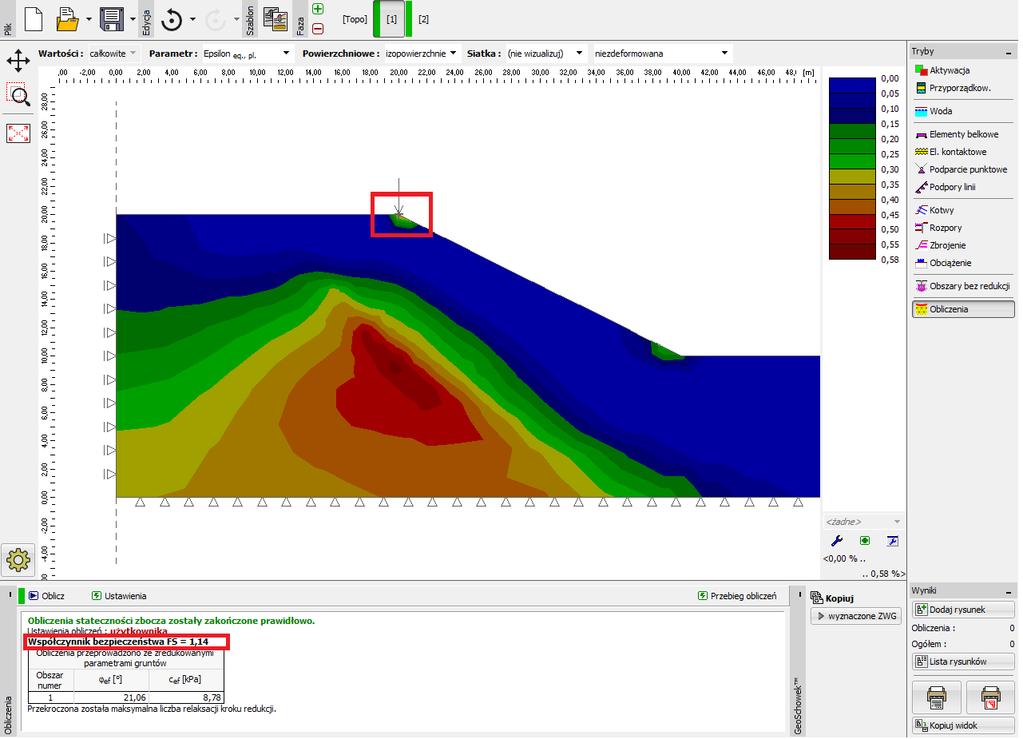Open the niezdeformowana dropdown
Viewport: 1023px width, 739px height.
pos(661,53)
